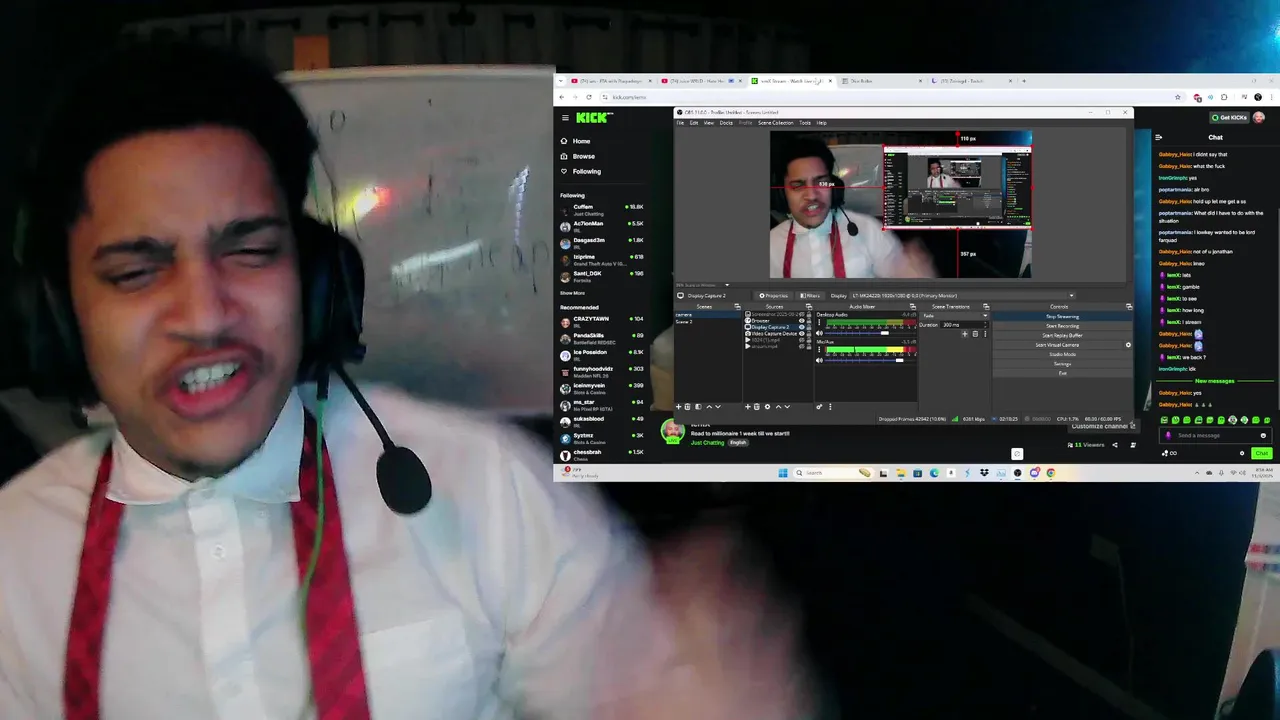
Task: Lock the Video Capture Device source
Action: (x=809, y=334)
